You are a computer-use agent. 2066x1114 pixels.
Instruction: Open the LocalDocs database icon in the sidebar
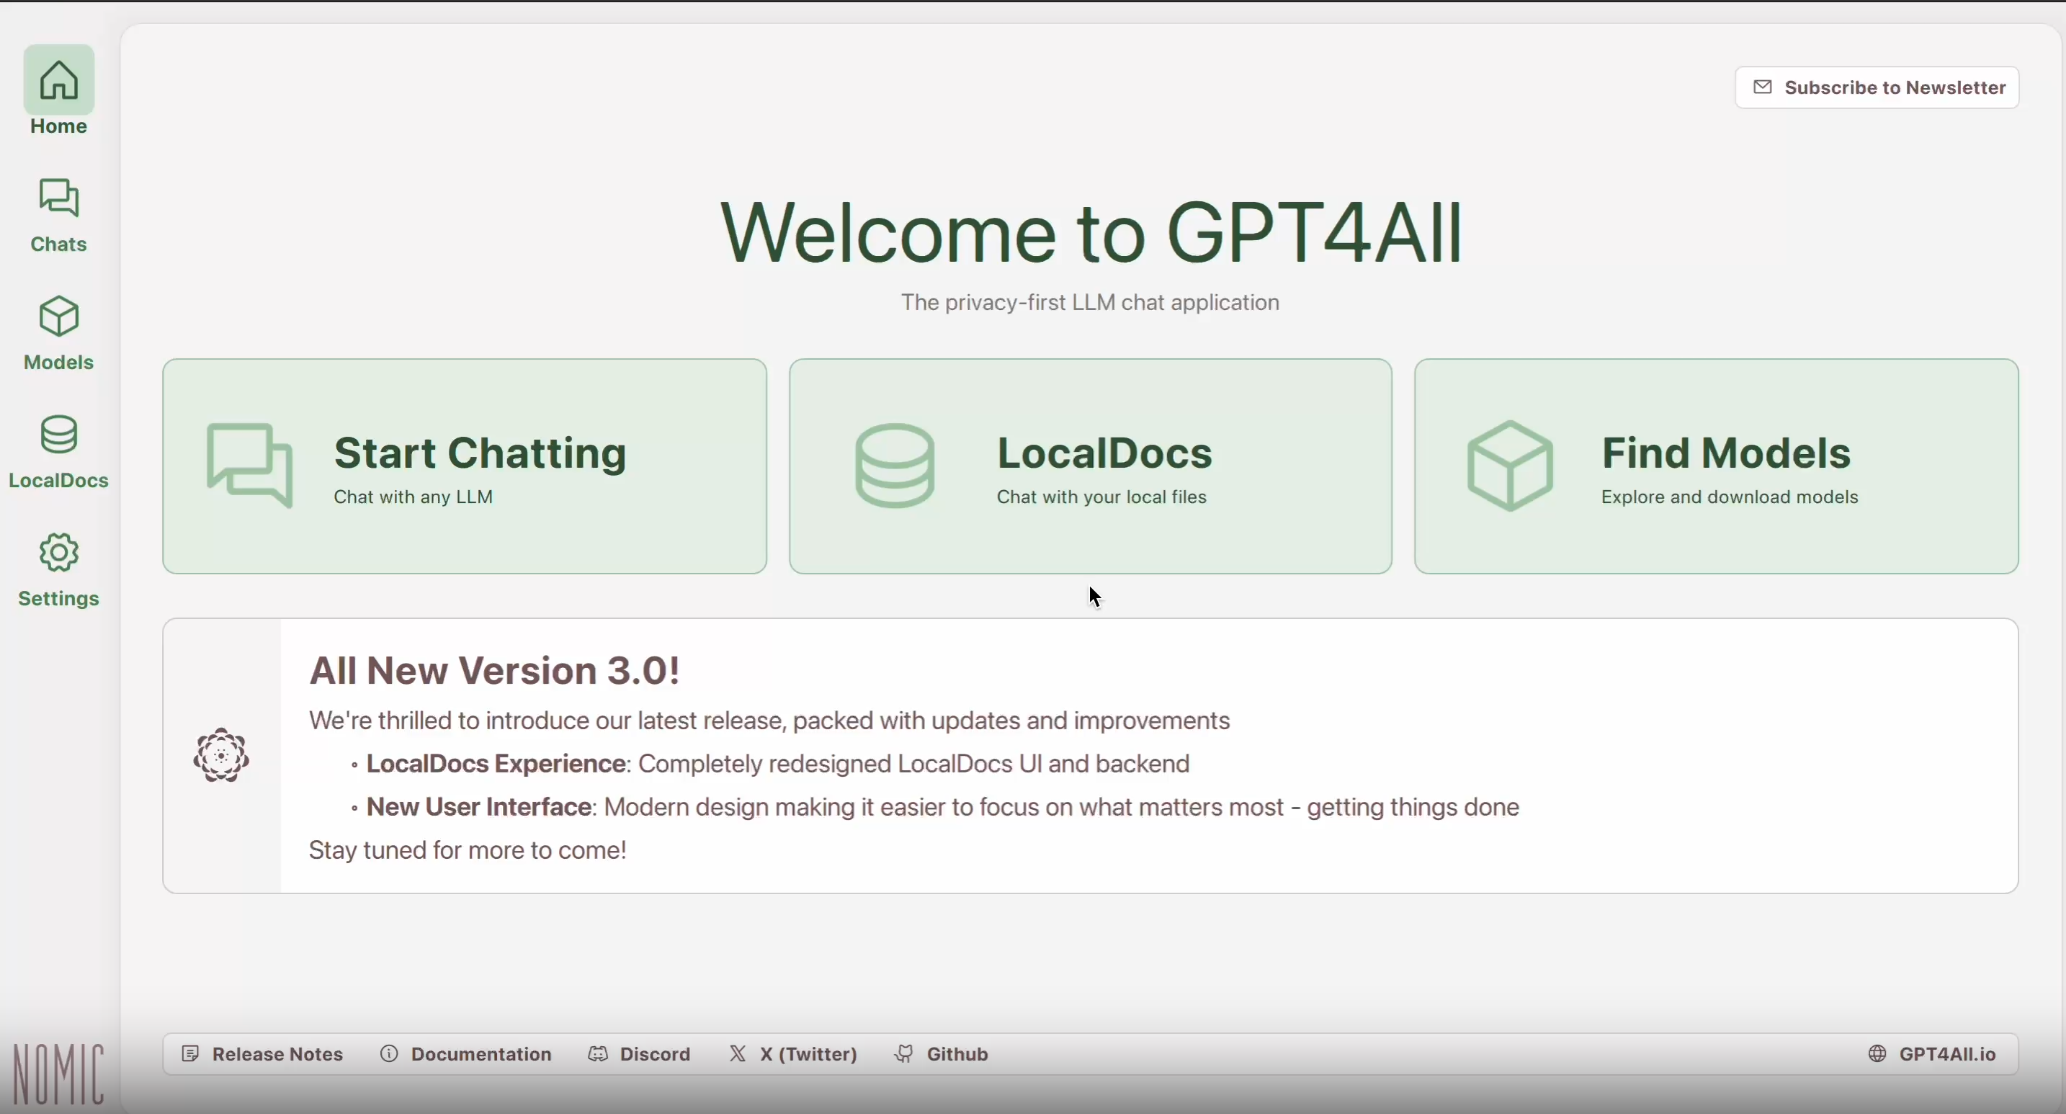[59, 435]
